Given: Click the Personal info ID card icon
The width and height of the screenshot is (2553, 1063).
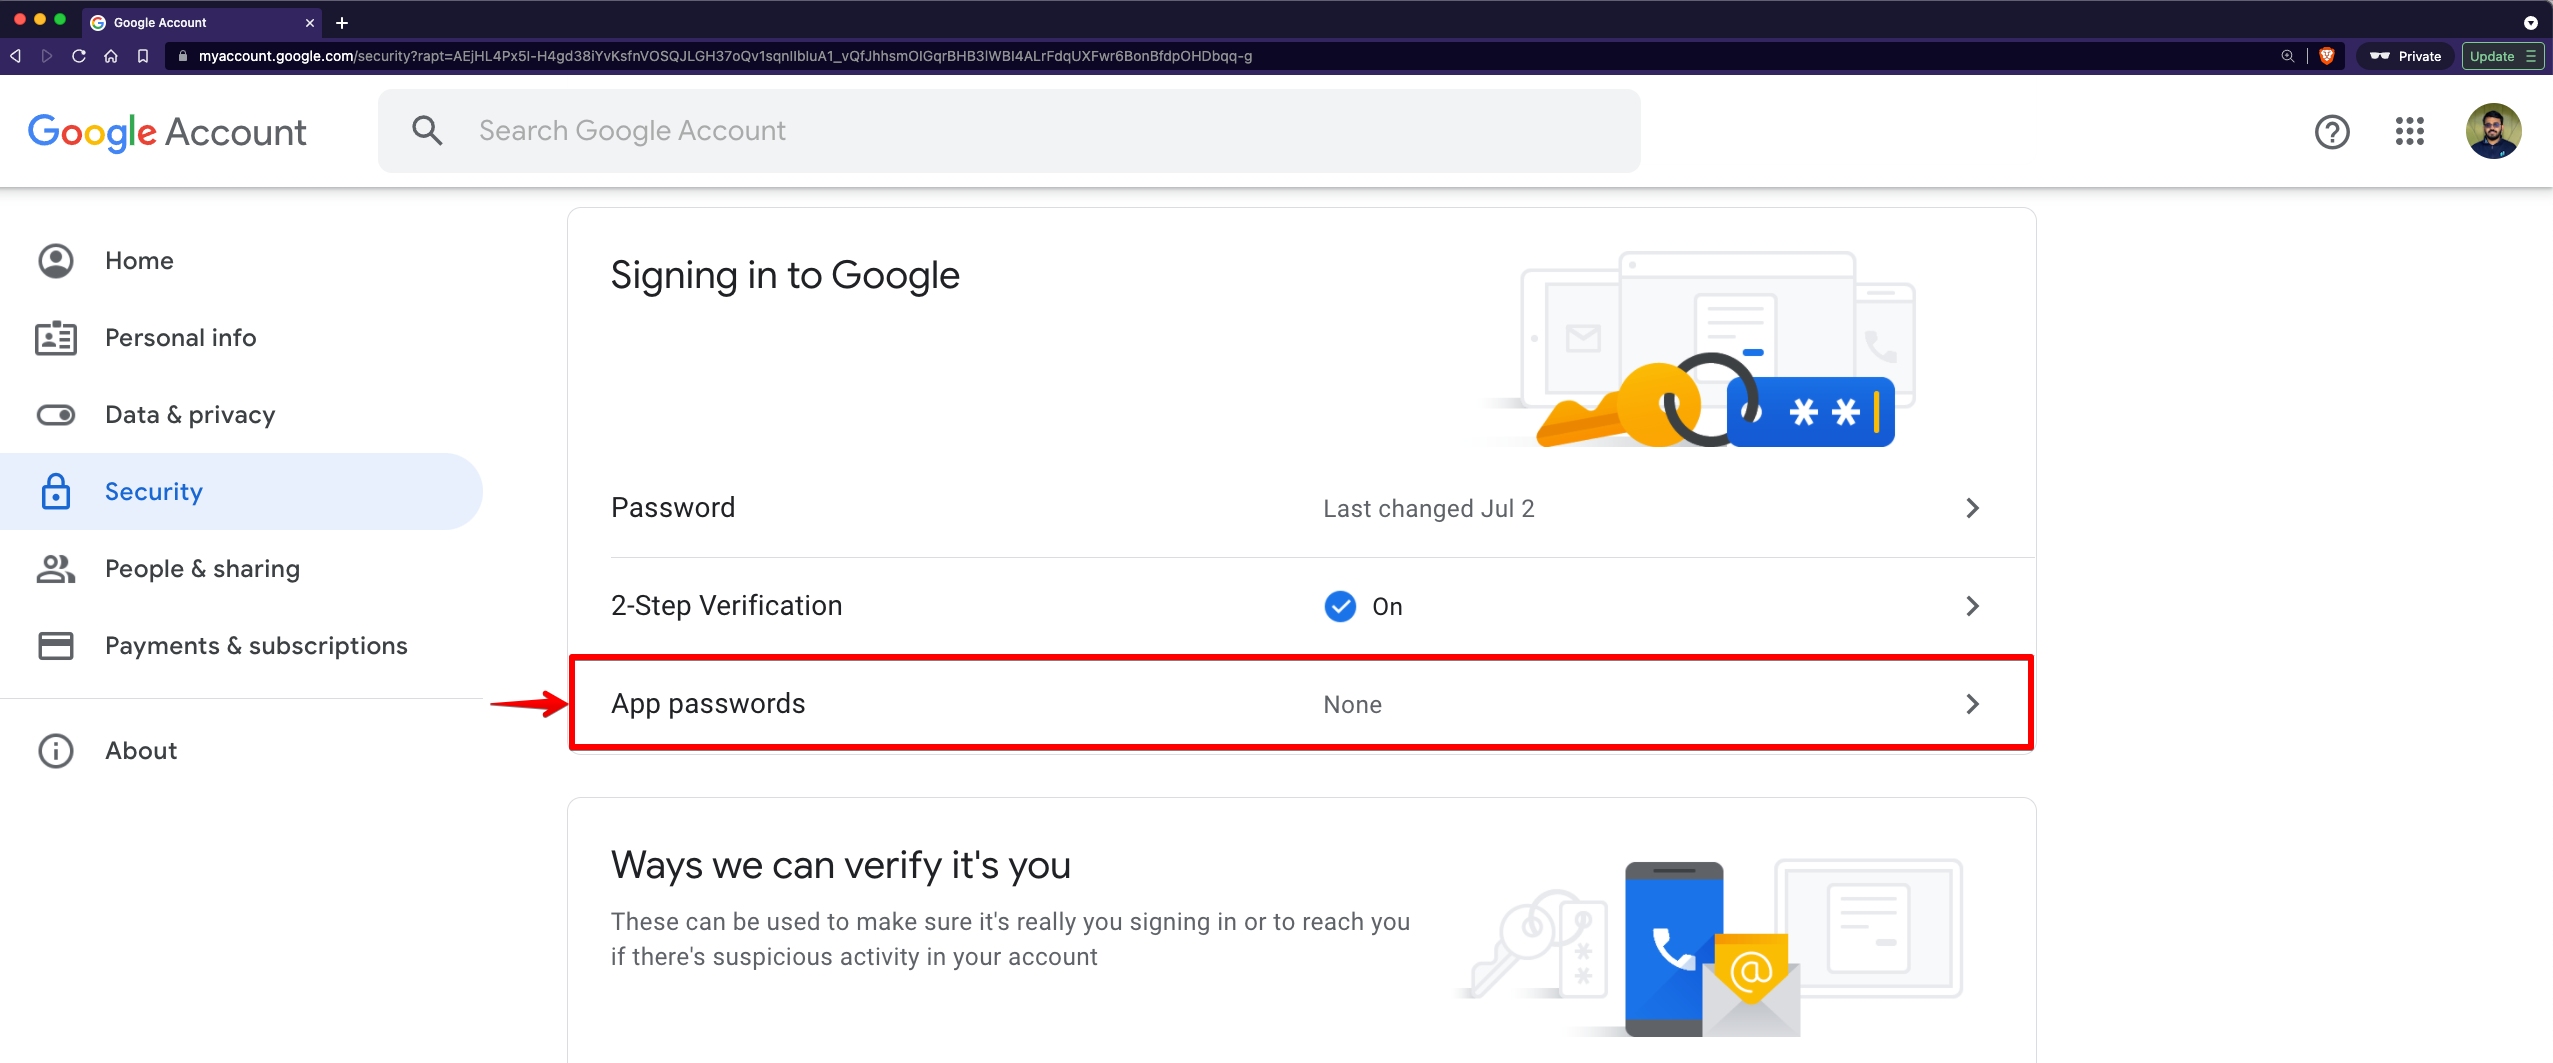Looking at the screenshot, I should coord(56,338).
